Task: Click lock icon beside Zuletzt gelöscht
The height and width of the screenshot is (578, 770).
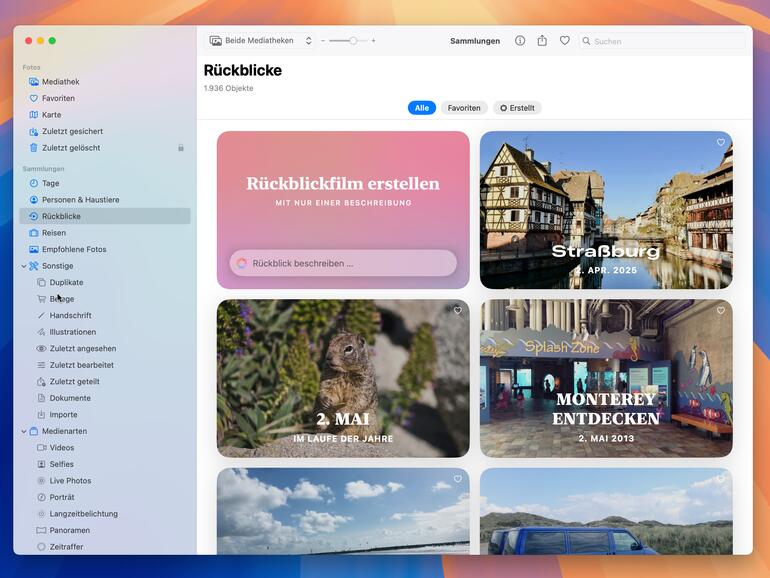Action: 181,148
